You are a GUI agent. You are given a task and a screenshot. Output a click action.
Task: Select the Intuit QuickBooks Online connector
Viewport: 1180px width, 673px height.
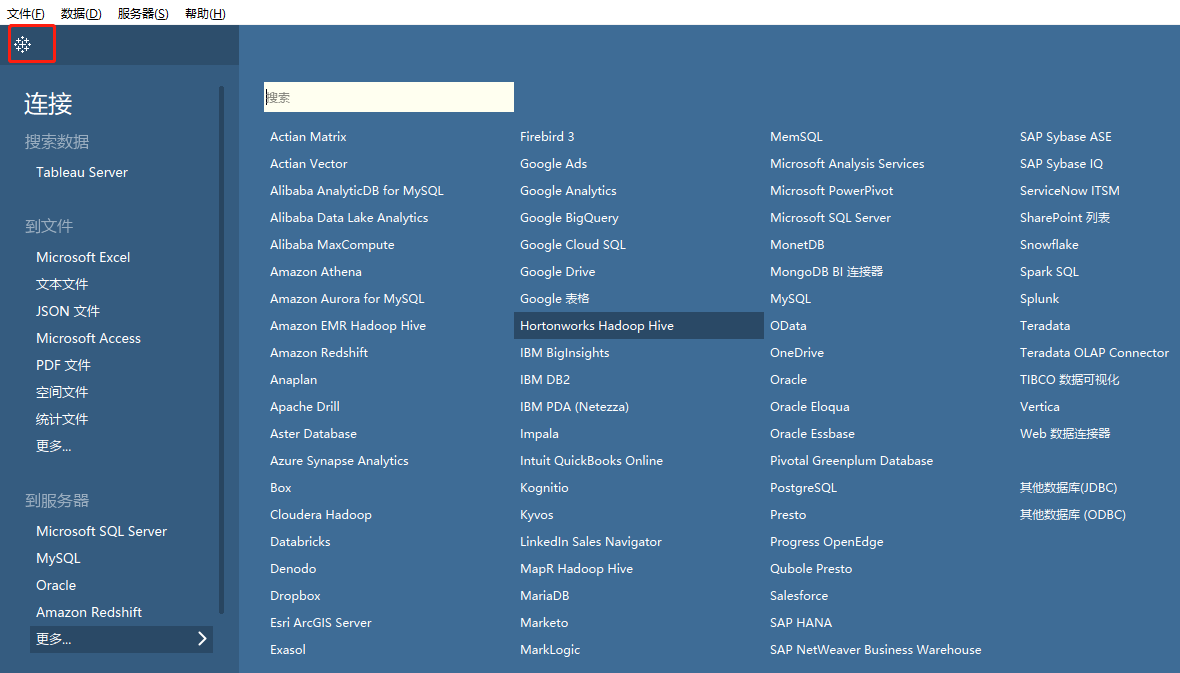click(592, 461)
